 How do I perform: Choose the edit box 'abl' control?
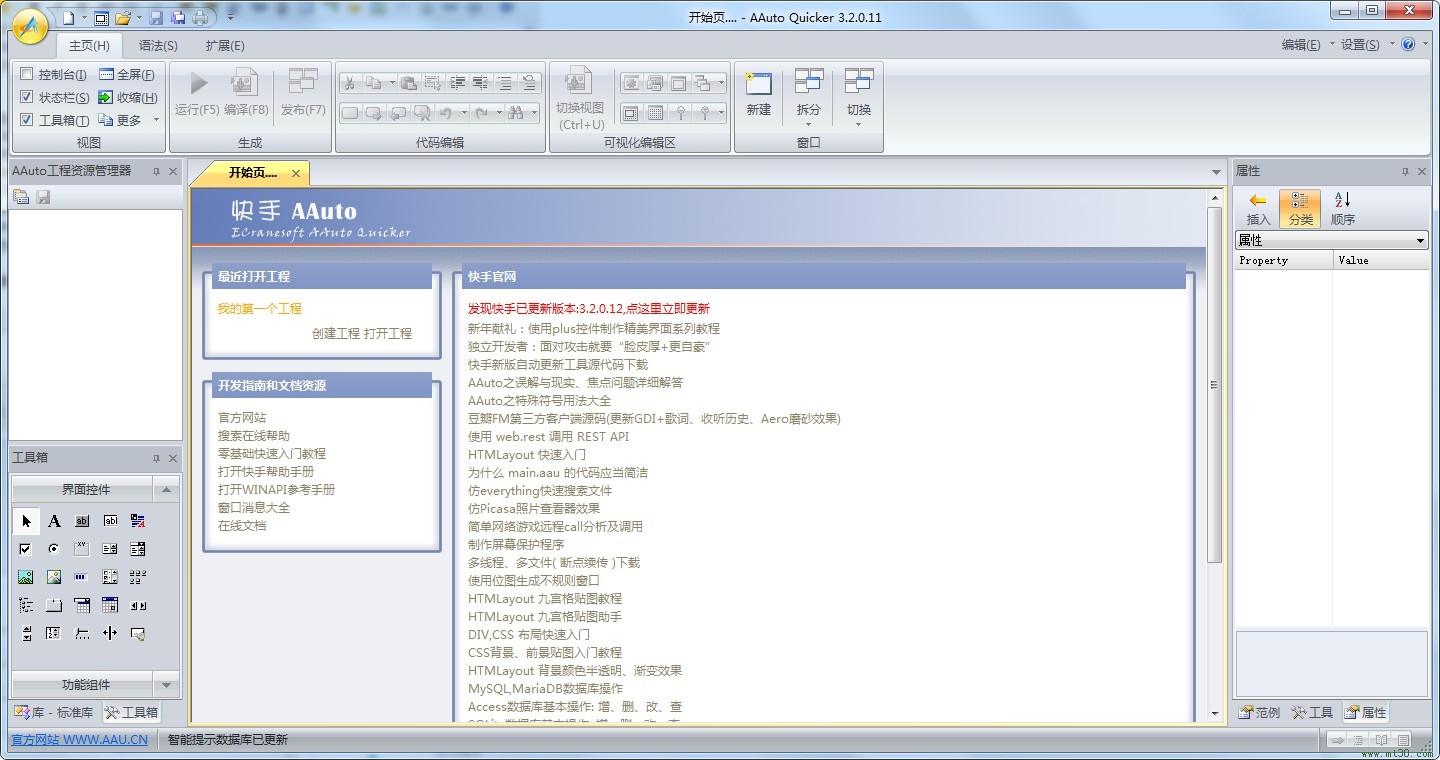click(x=110, y=521)
